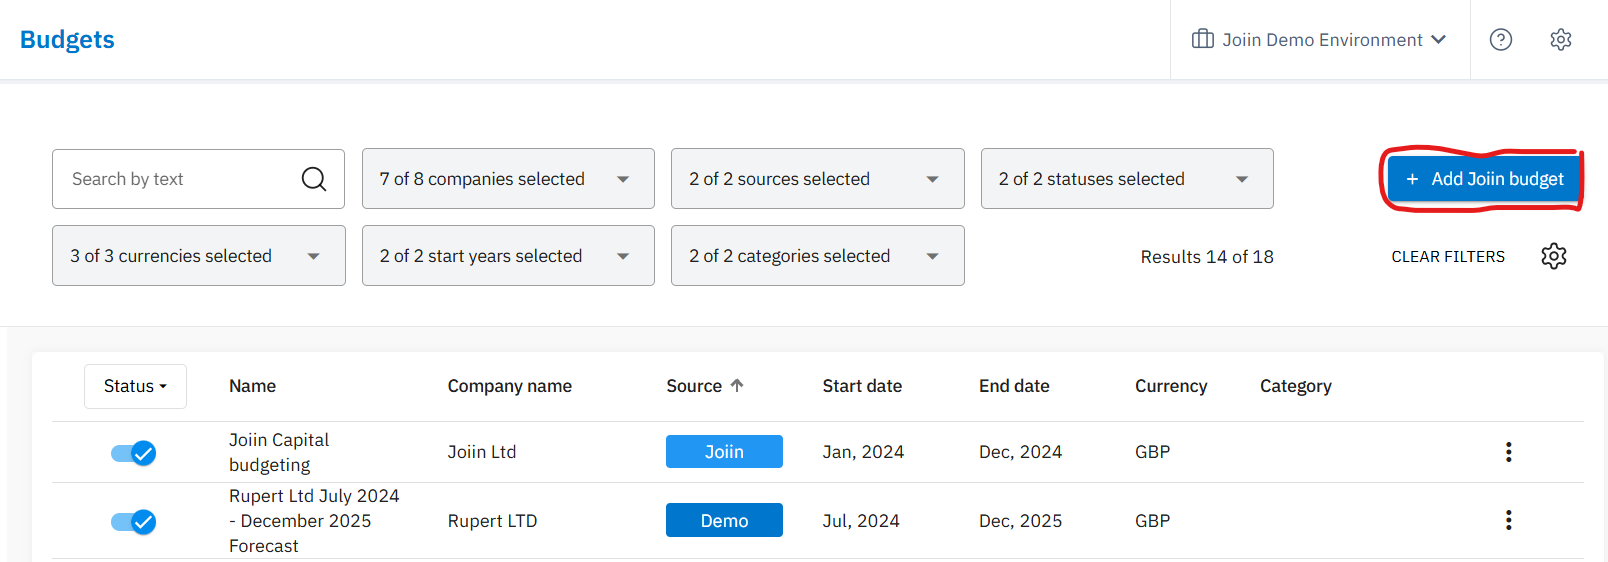Screen dimensions: 1608x562
Task: Sort by Category column header
Action: coord(1295,386)
